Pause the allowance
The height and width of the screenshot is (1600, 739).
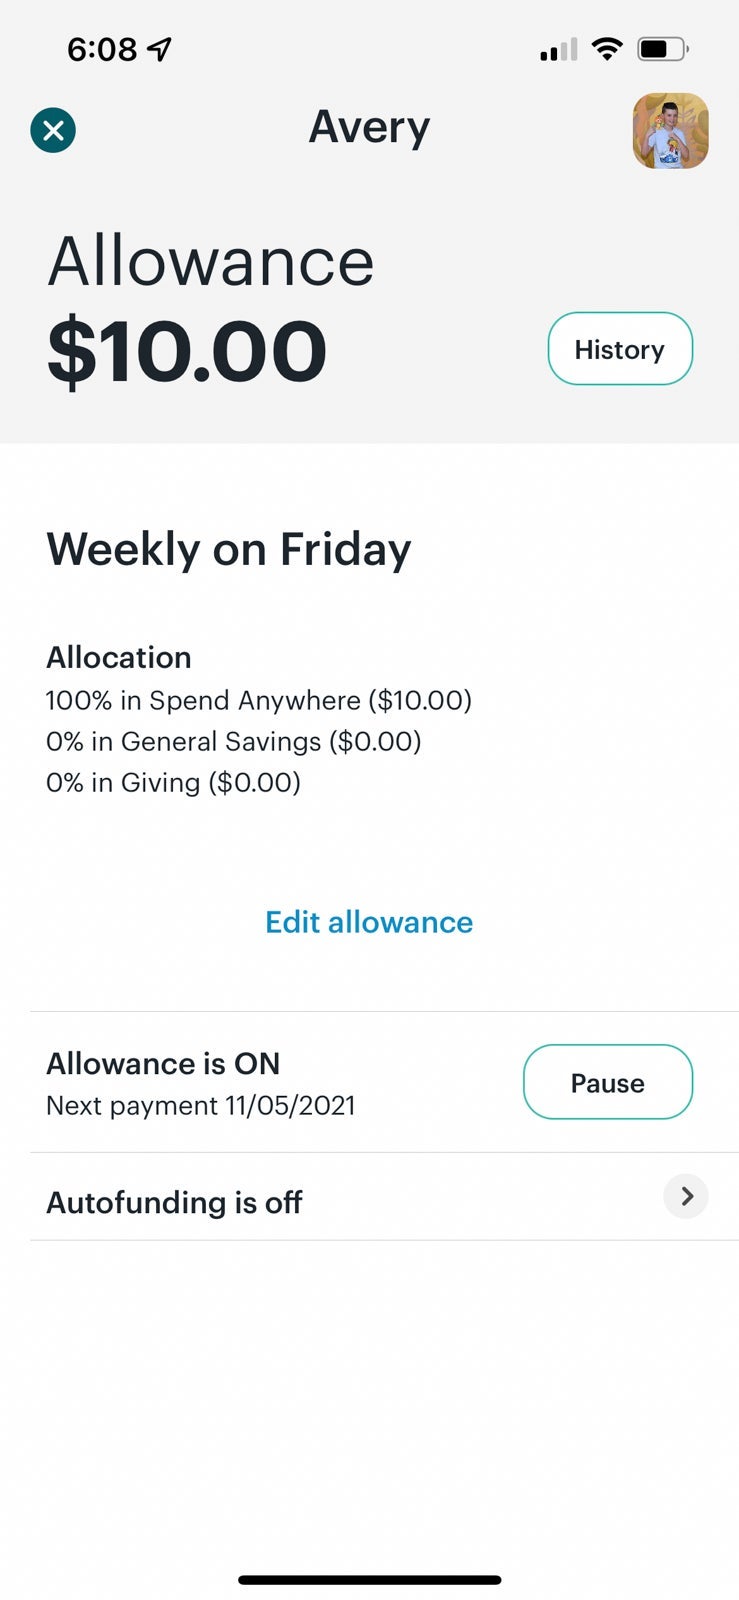tap(607, 1082)
